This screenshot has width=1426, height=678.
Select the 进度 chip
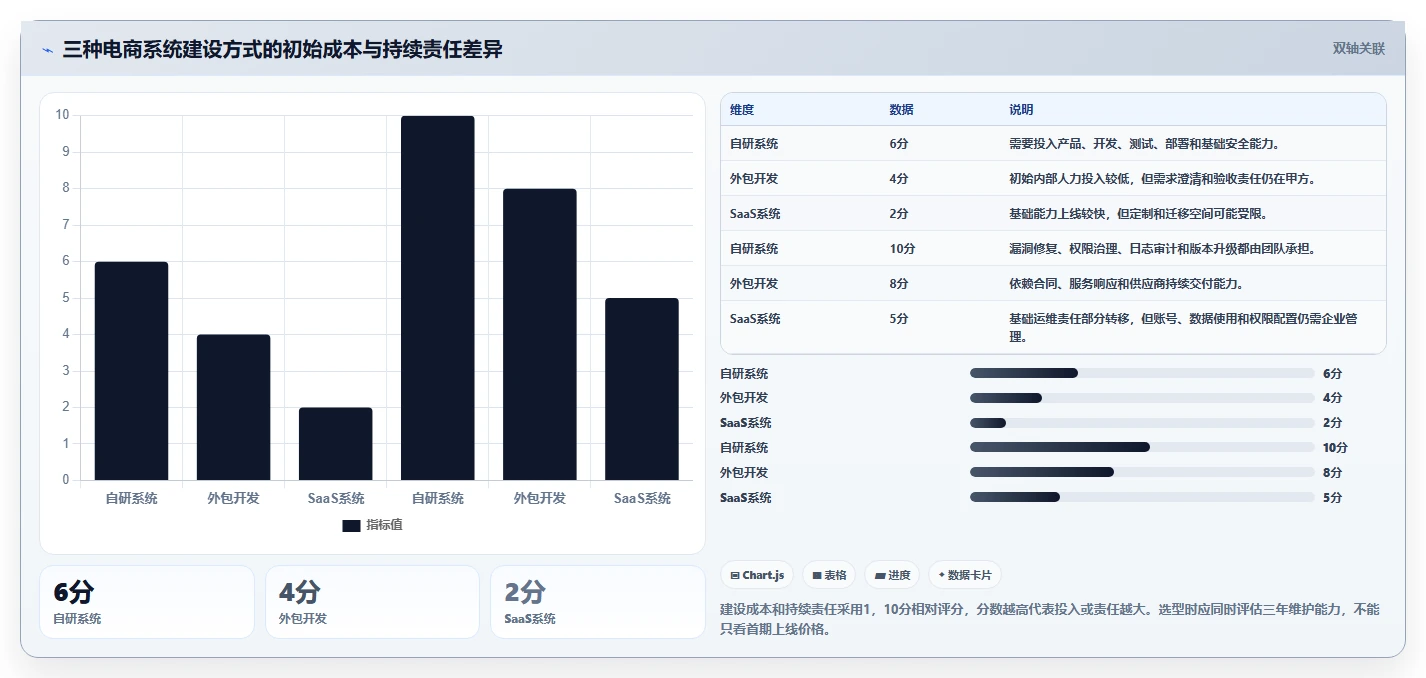pyautogui.click(x=891, y=575)
